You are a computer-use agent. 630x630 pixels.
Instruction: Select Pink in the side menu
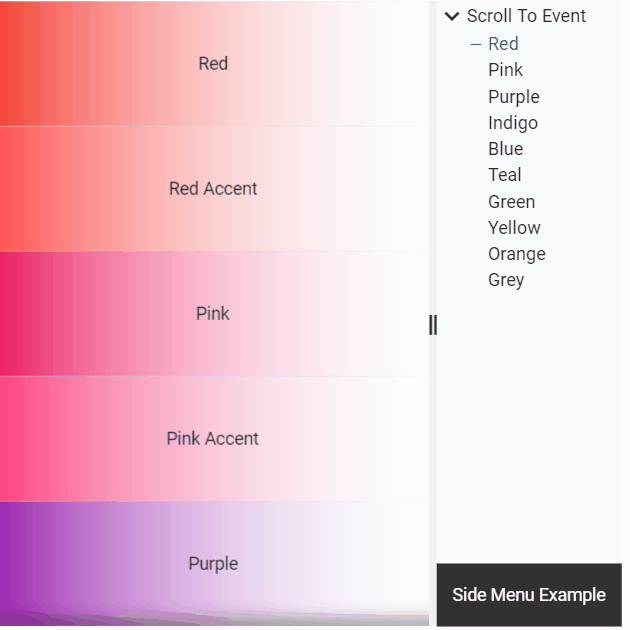505,70
